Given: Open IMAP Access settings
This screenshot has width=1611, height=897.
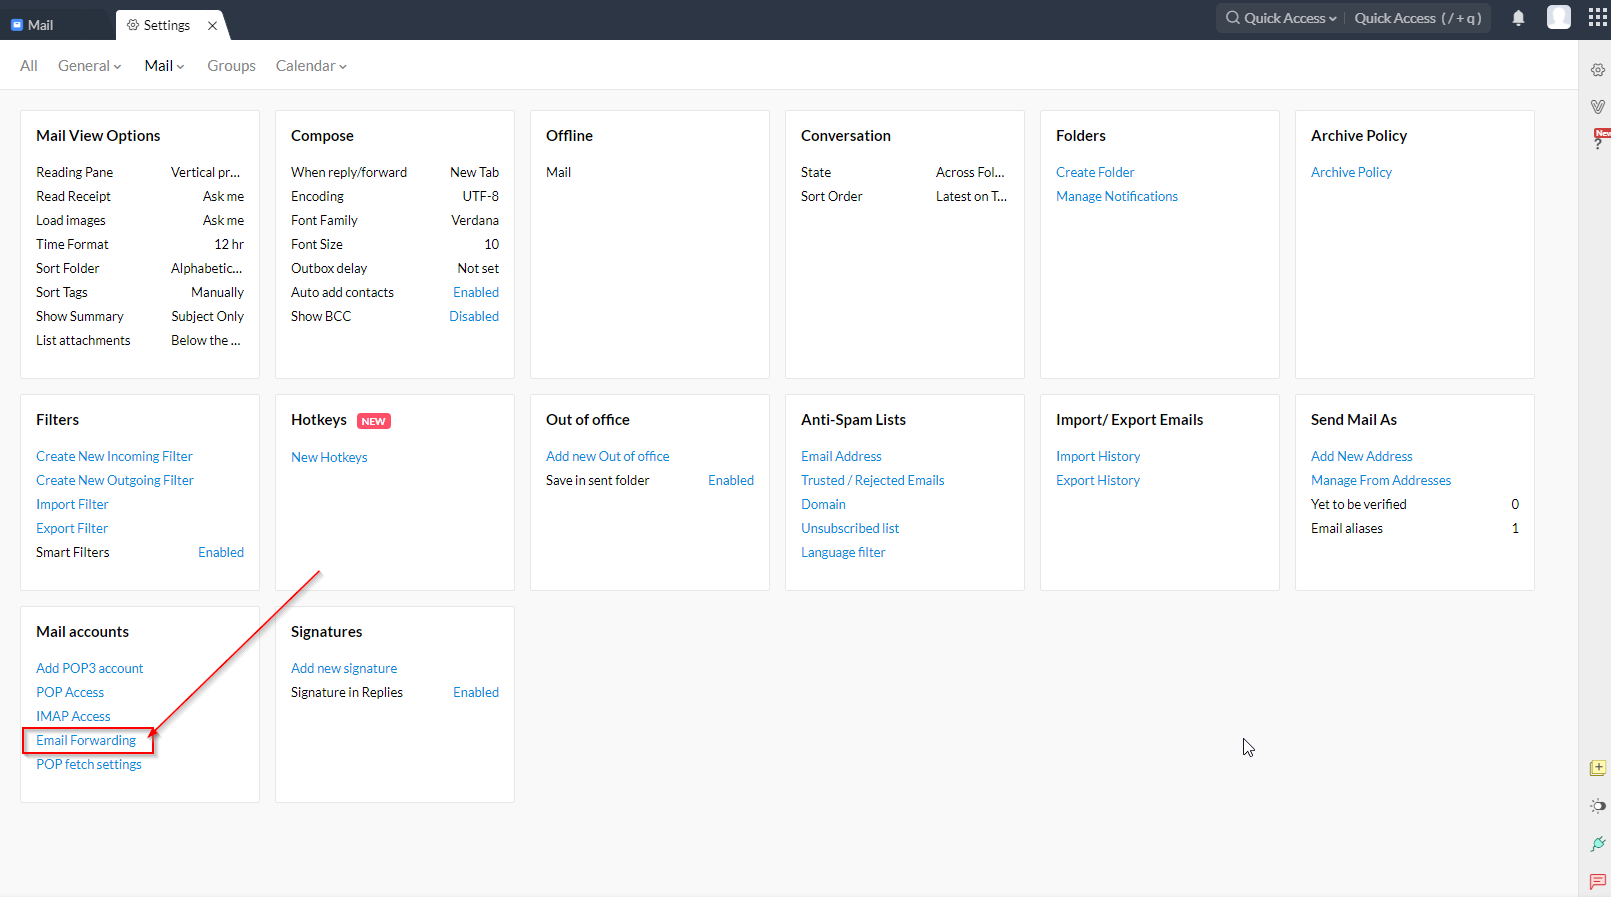Looking at the screenshot, I should (x=73, y=716).
